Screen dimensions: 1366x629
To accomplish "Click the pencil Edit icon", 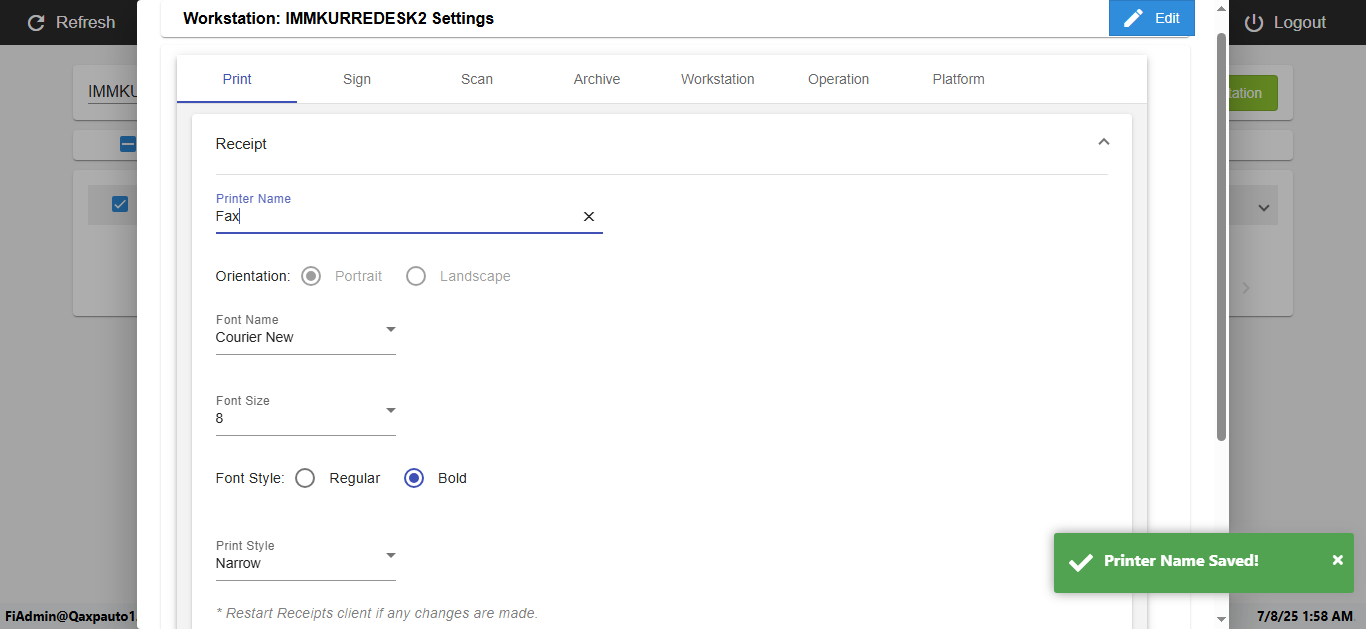I will (1134, 18).
